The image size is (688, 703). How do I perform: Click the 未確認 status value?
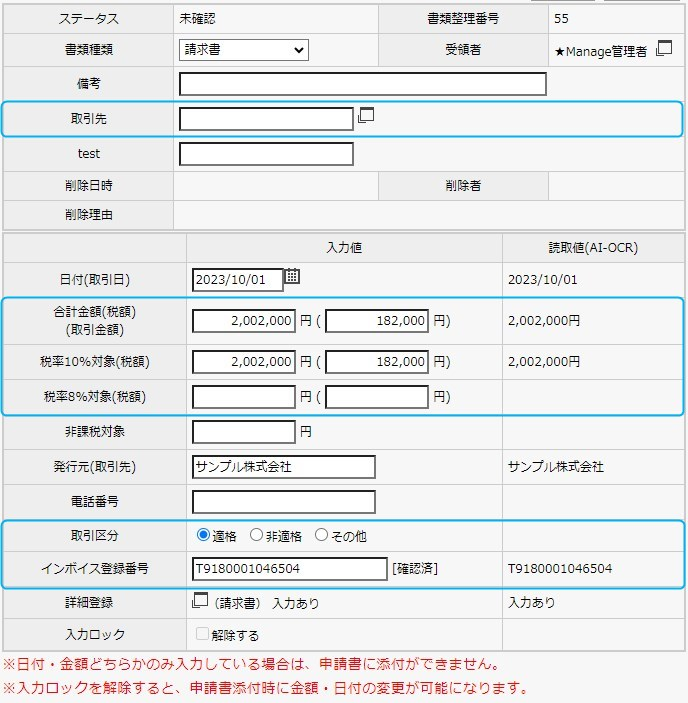pyautogui.click(x=197, y=18)
